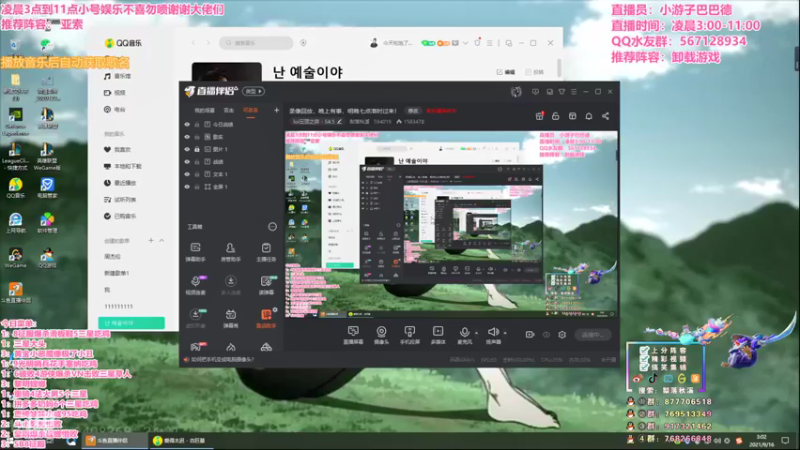Open 弹幕助手 in the streaming toolbox

tap(195, 252)
